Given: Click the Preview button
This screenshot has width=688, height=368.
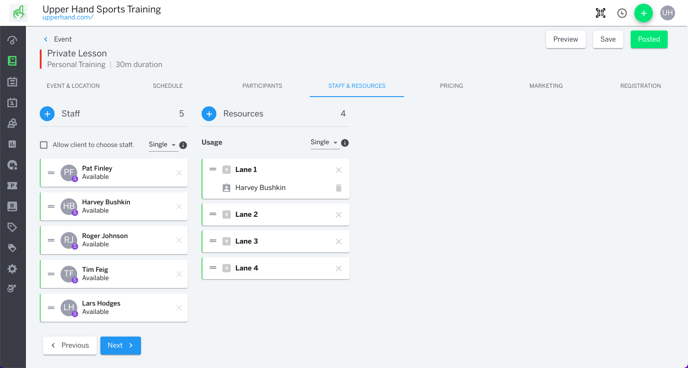Looking at the screenshot, I should click(x=566, y=39).
